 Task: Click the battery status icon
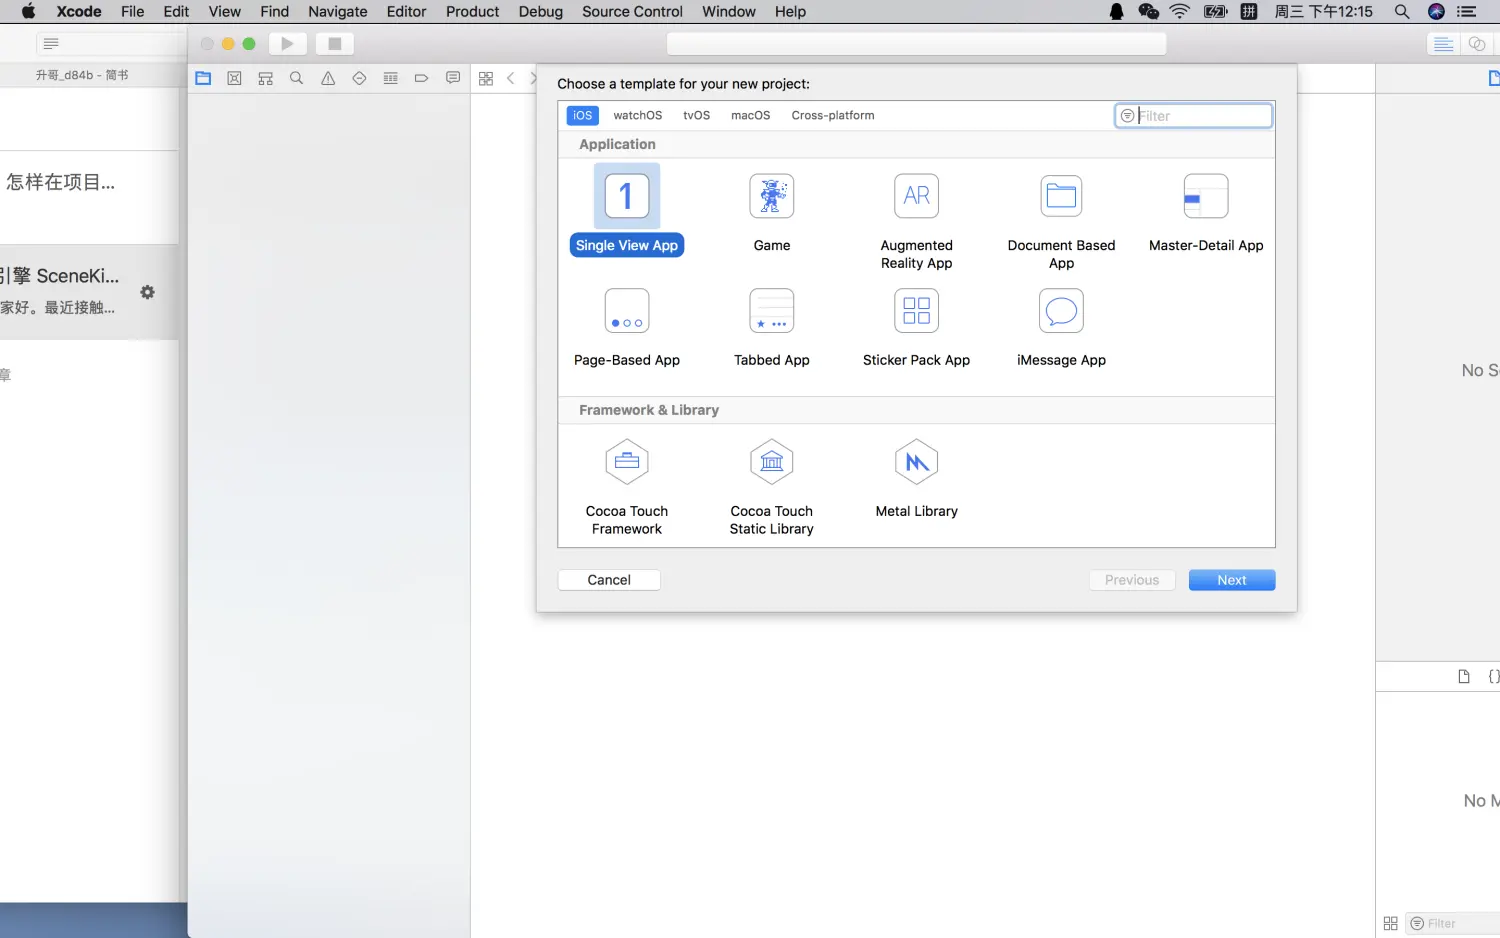1216,12
